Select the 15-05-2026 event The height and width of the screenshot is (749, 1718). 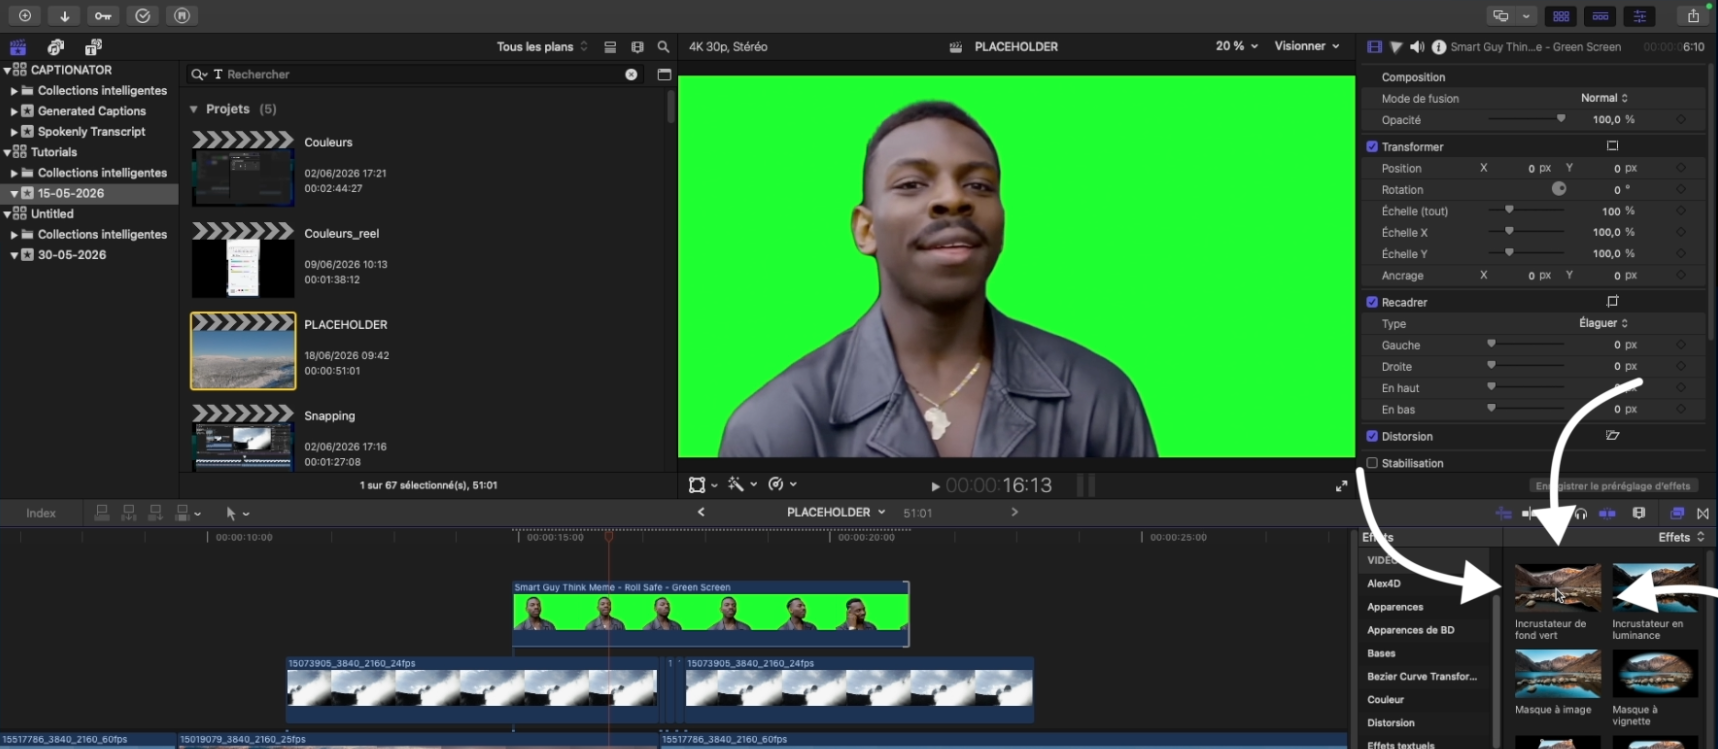click(x=70, y=193)
